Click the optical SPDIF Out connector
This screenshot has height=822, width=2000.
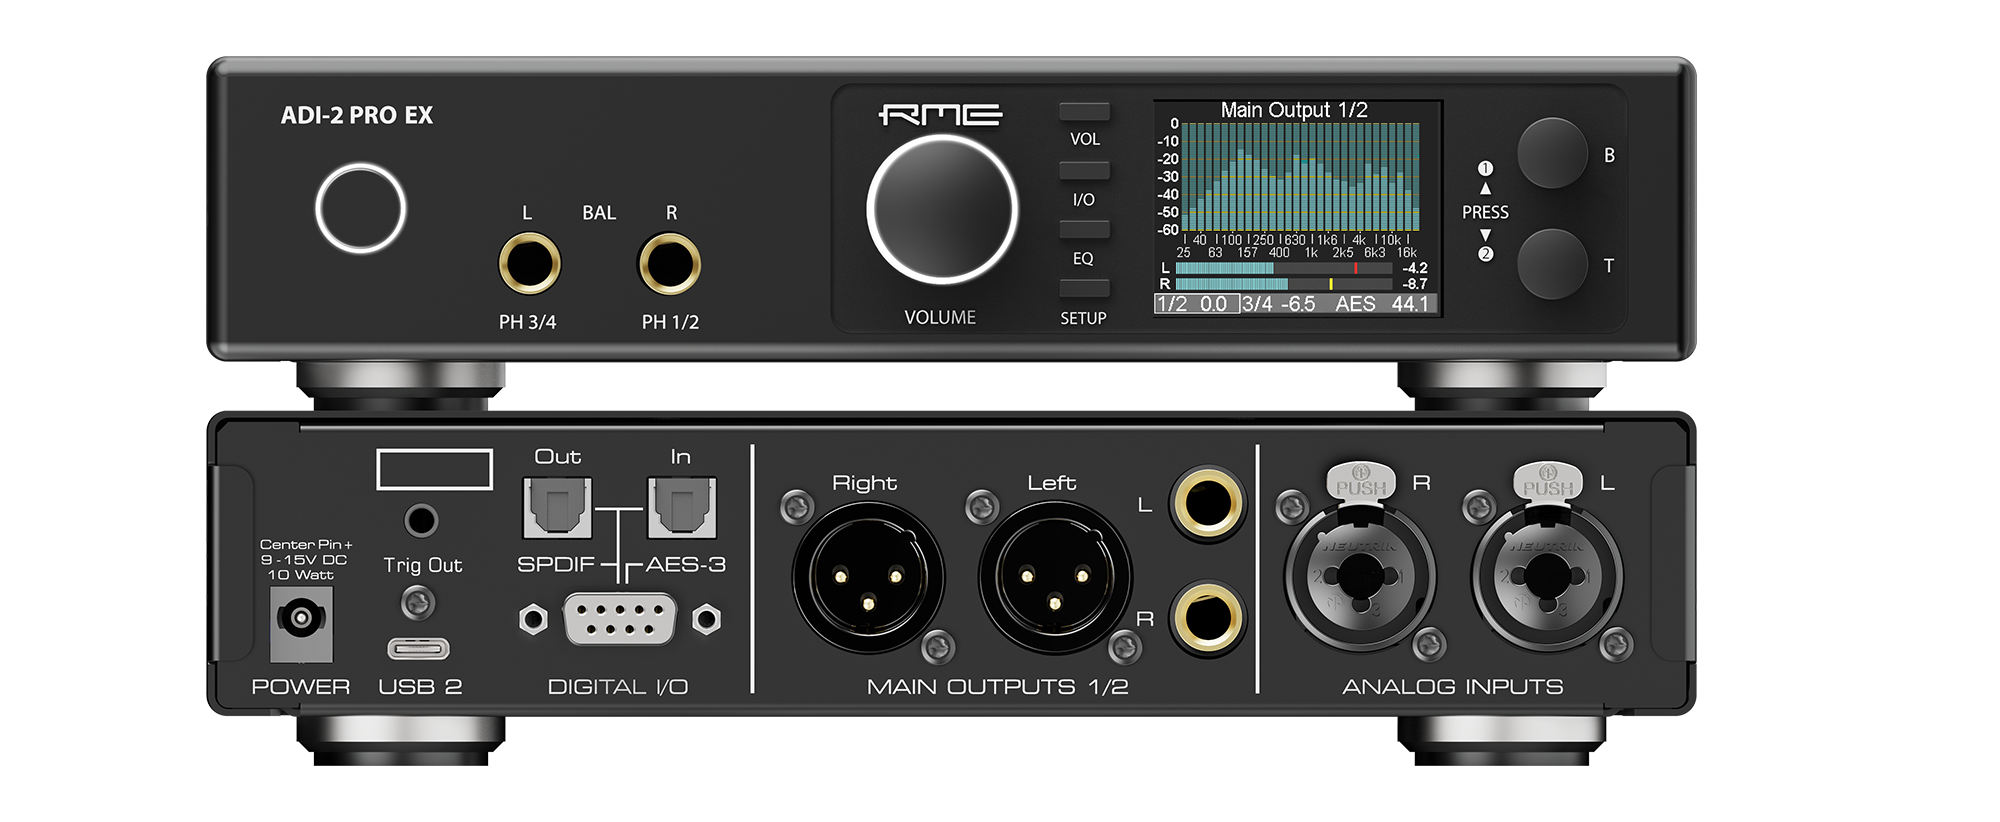click(x=557, y=508)
